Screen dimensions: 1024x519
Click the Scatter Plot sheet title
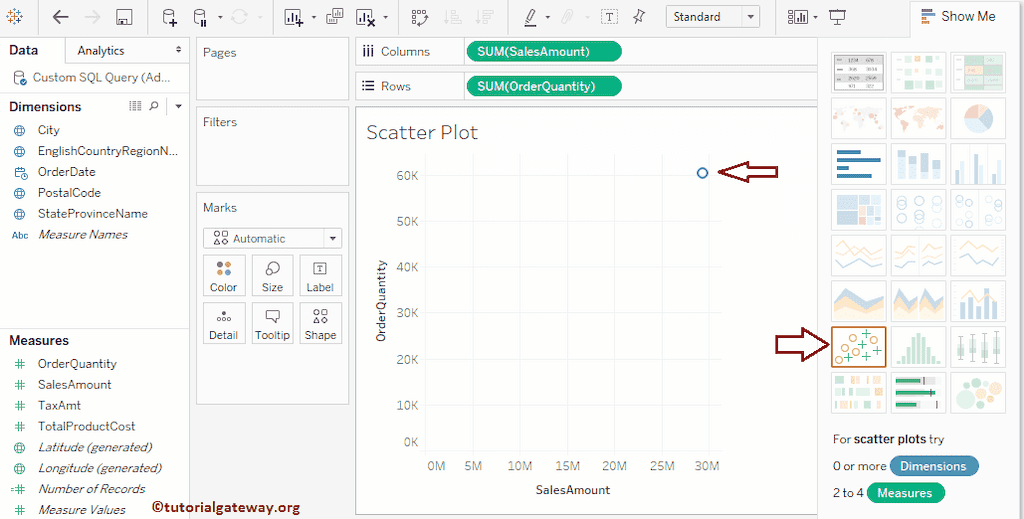pos(422,133)
